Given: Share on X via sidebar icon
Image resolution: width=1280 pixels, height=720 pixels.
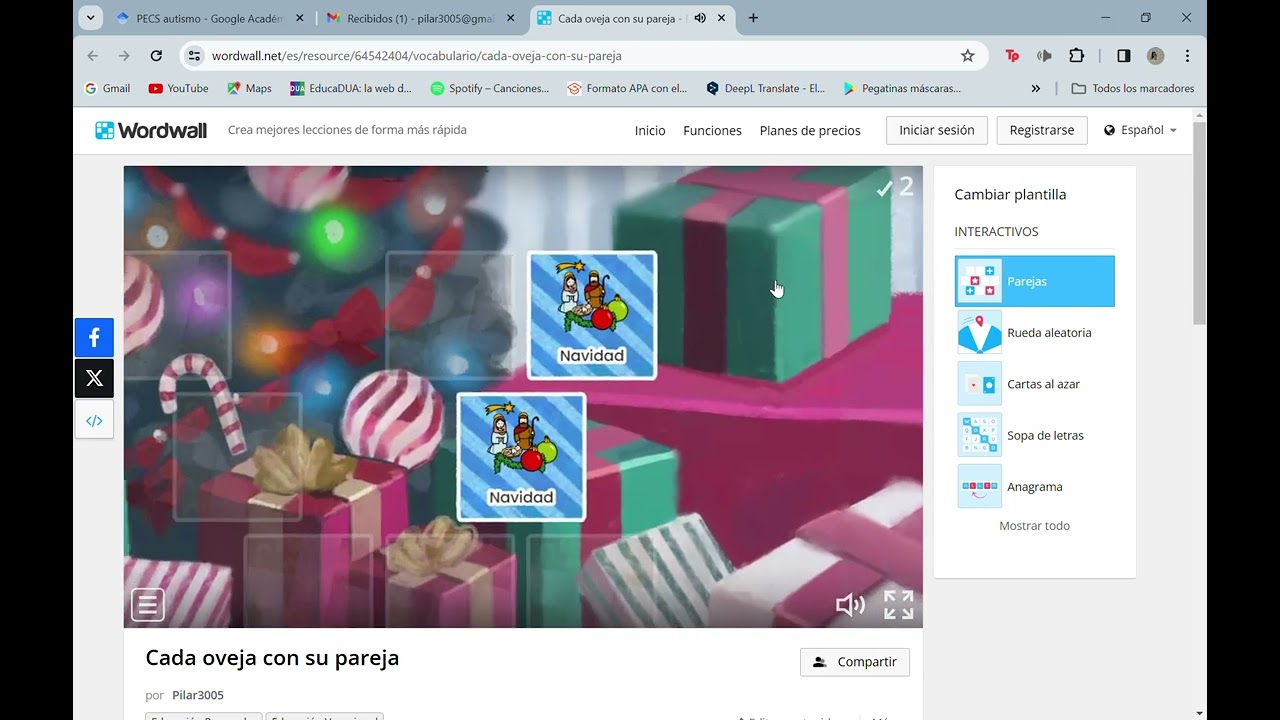Looking at the screenshot, I should pyautogui.click(x=94, y=379).
